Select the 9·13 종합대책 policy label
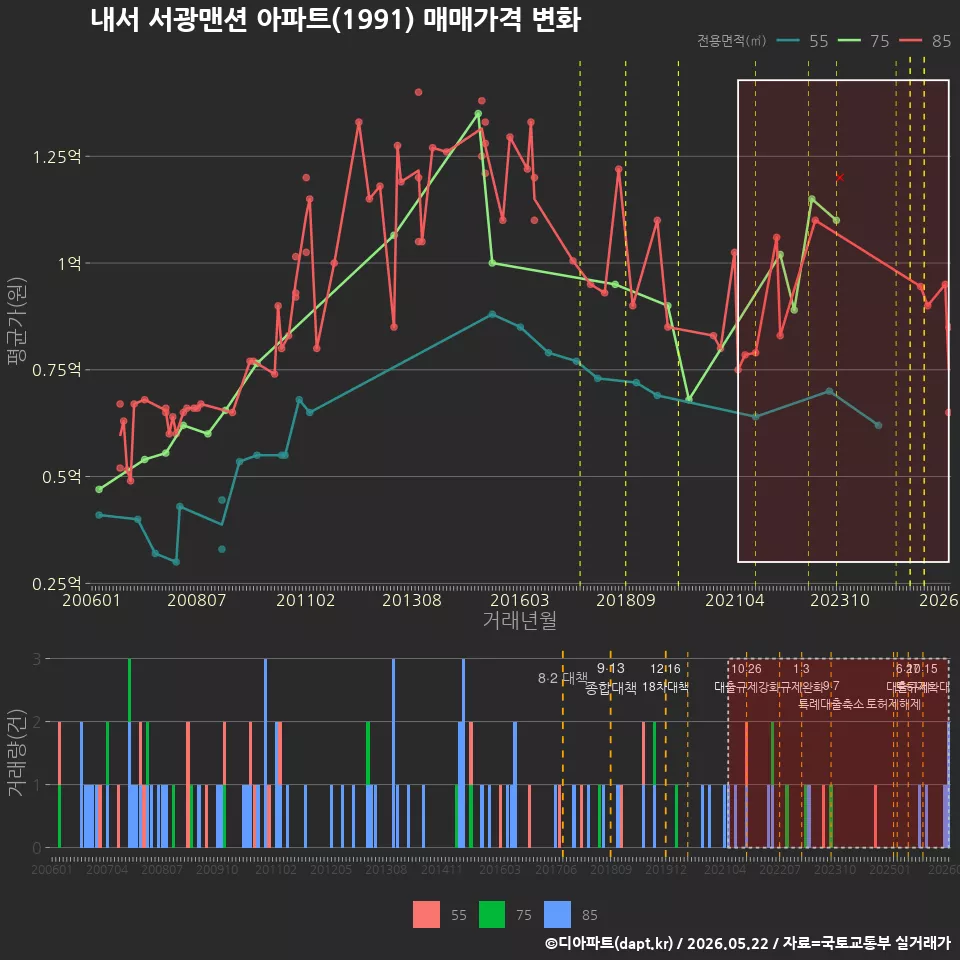The height and width of the screenshot is (960, 960). [x=611, y=678]
